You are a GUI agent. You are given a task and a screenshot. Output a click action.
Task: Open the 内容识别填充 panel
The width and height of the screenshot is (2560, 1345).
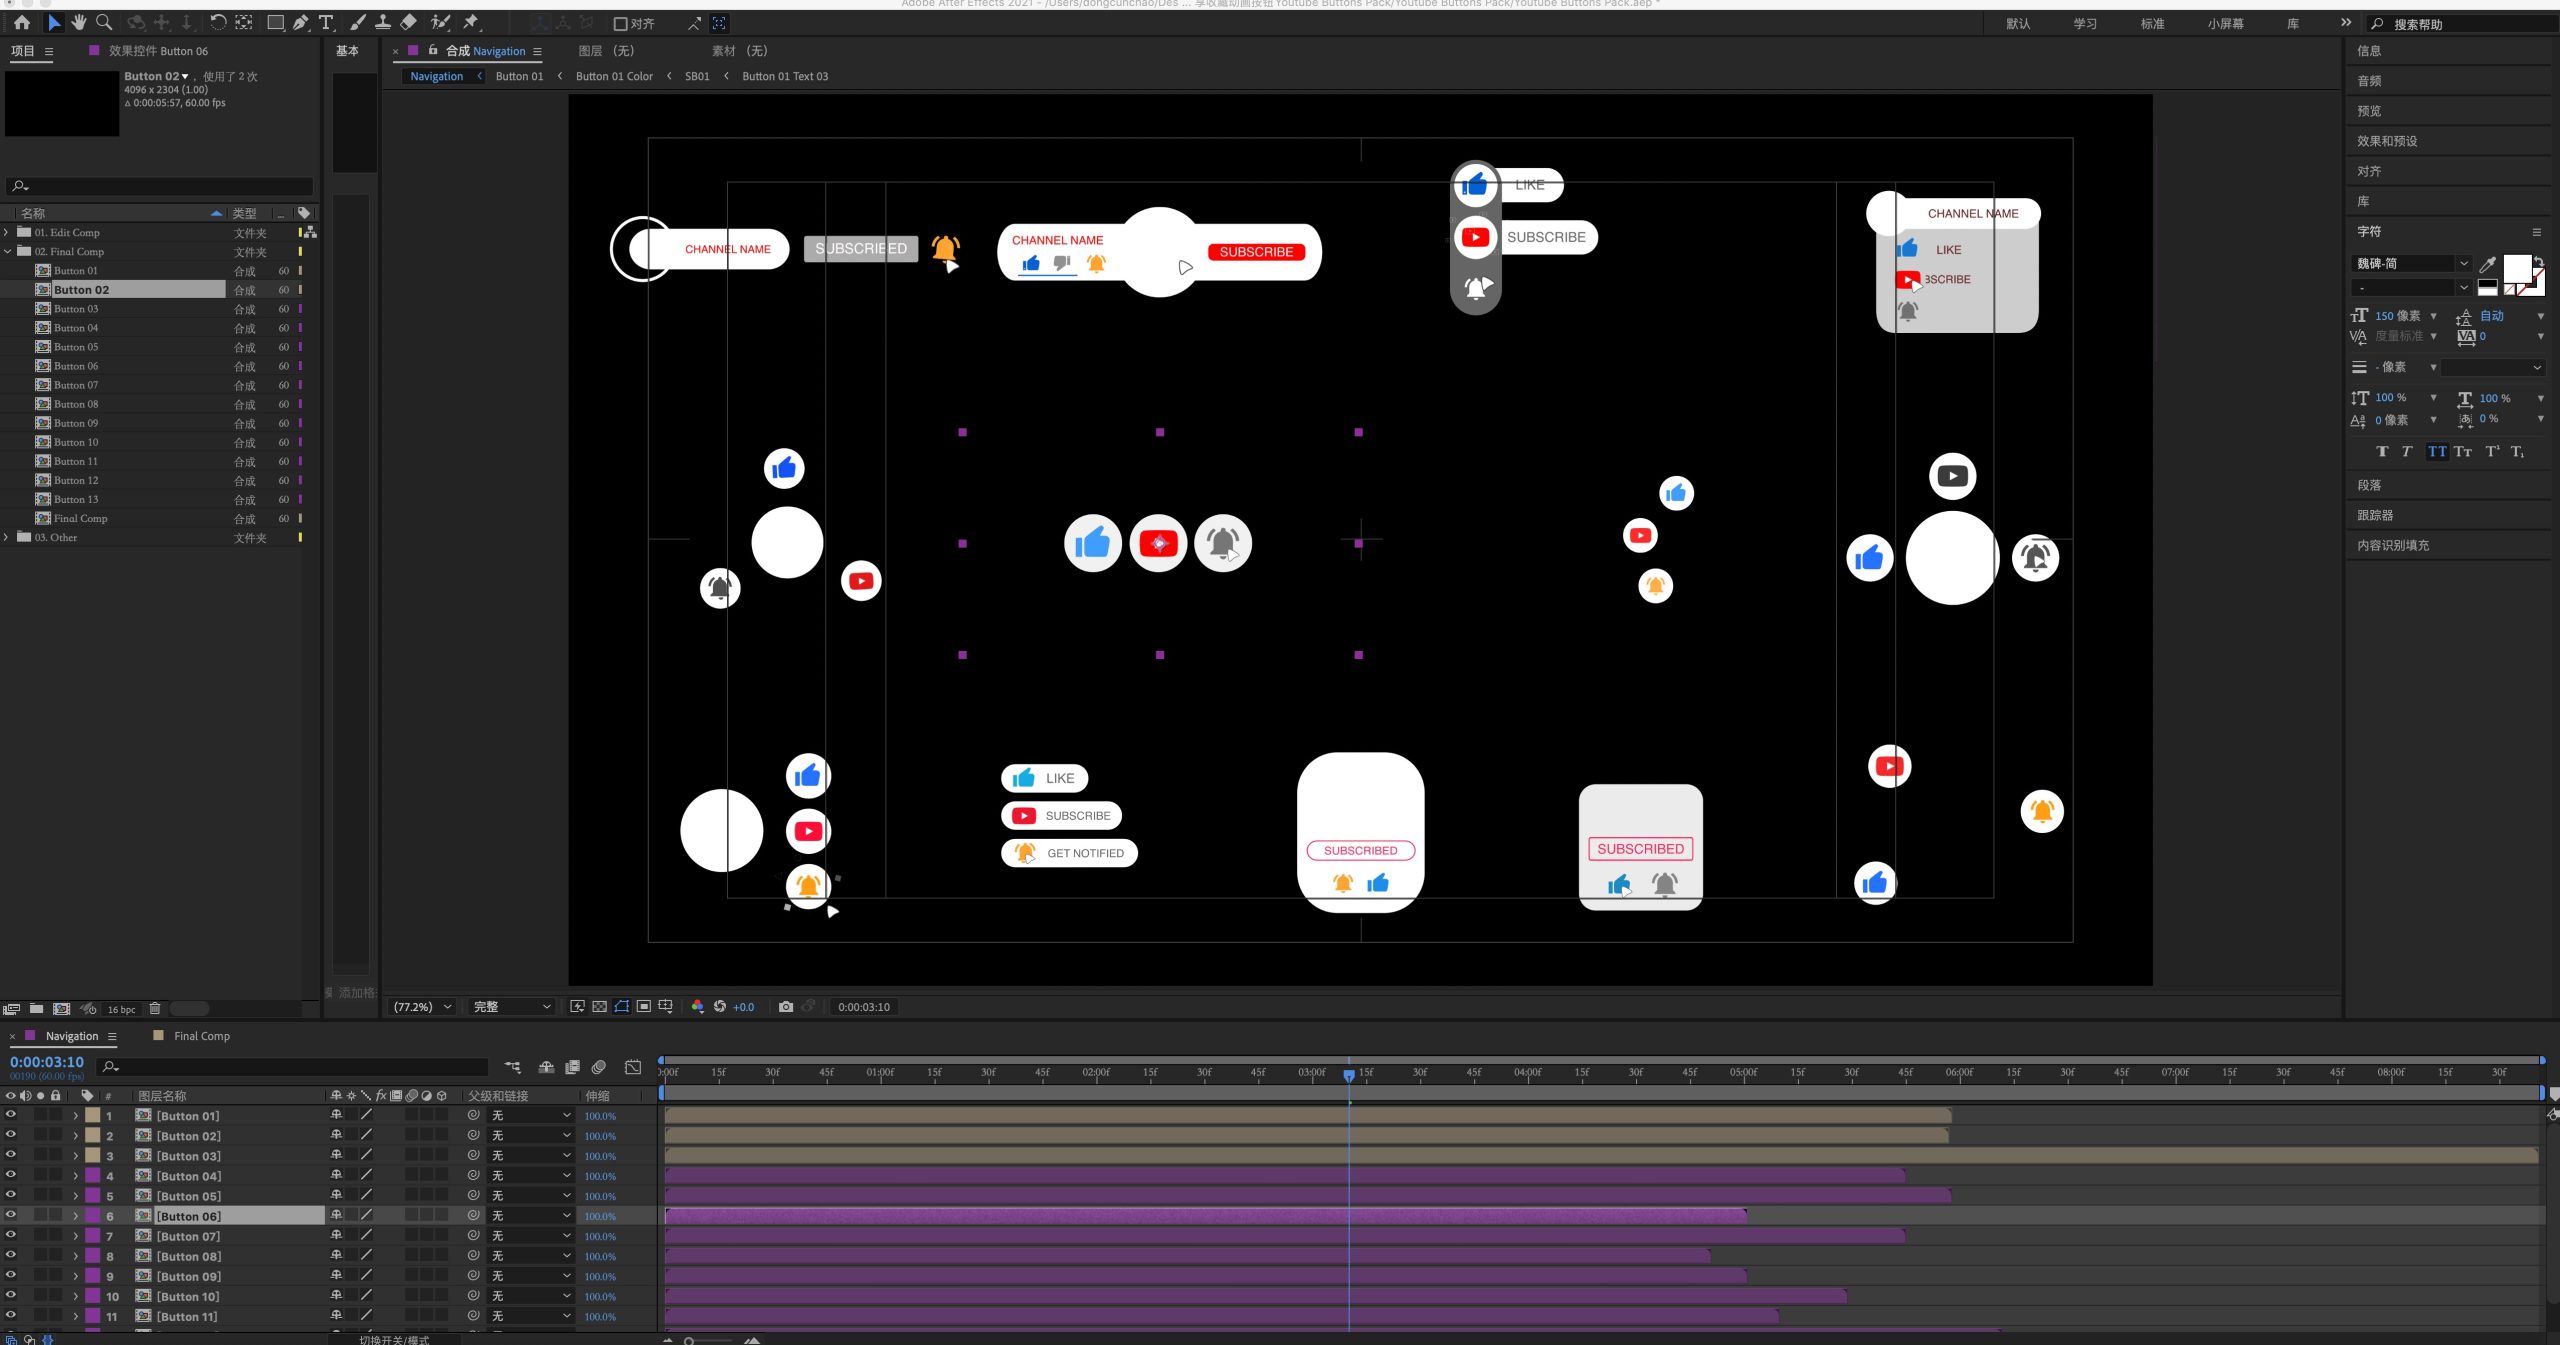[2393, 545]
